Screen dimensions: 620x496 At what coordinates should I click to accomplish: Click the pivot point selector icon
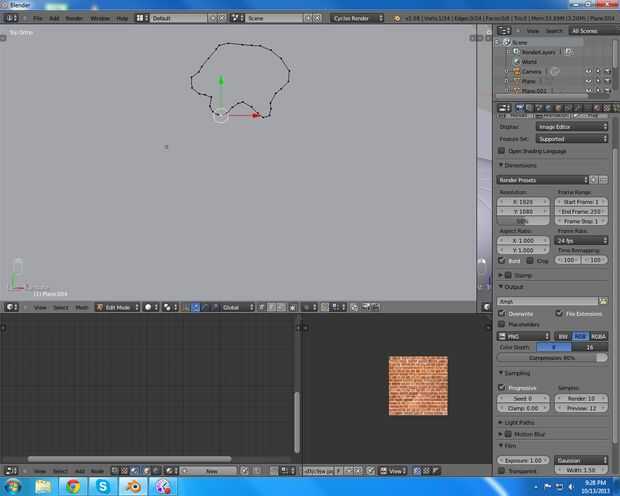click(170, 307)
